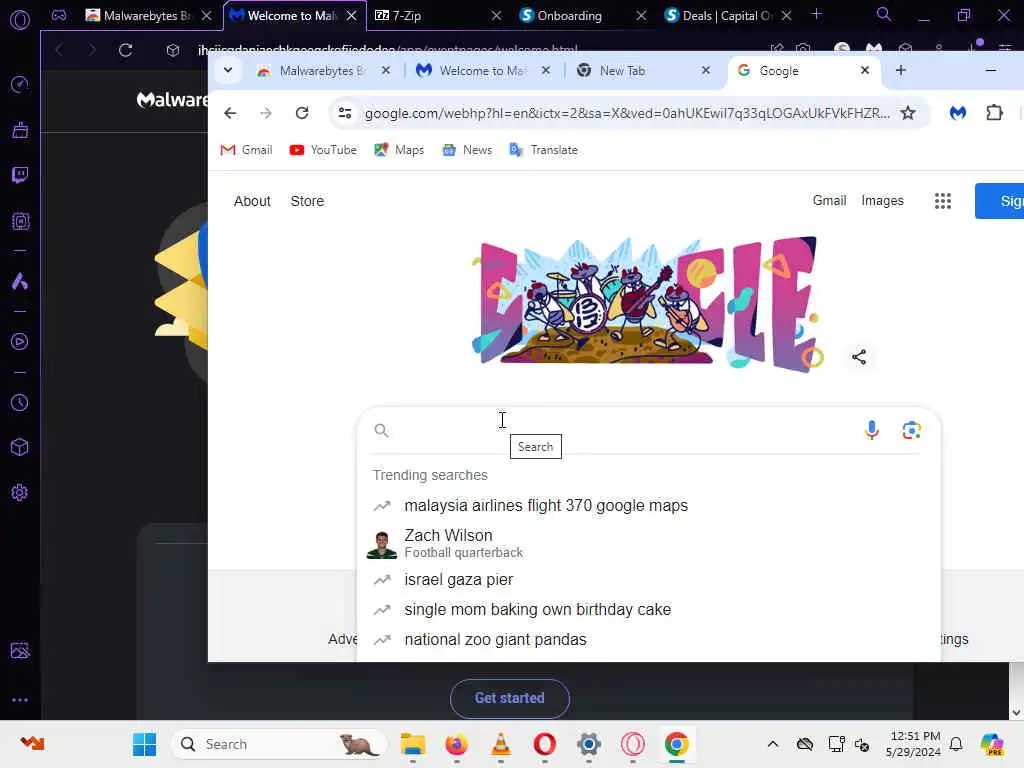Open History clock icon in Opera sidebar
The image size is (1024, 768).
(20, 402)
